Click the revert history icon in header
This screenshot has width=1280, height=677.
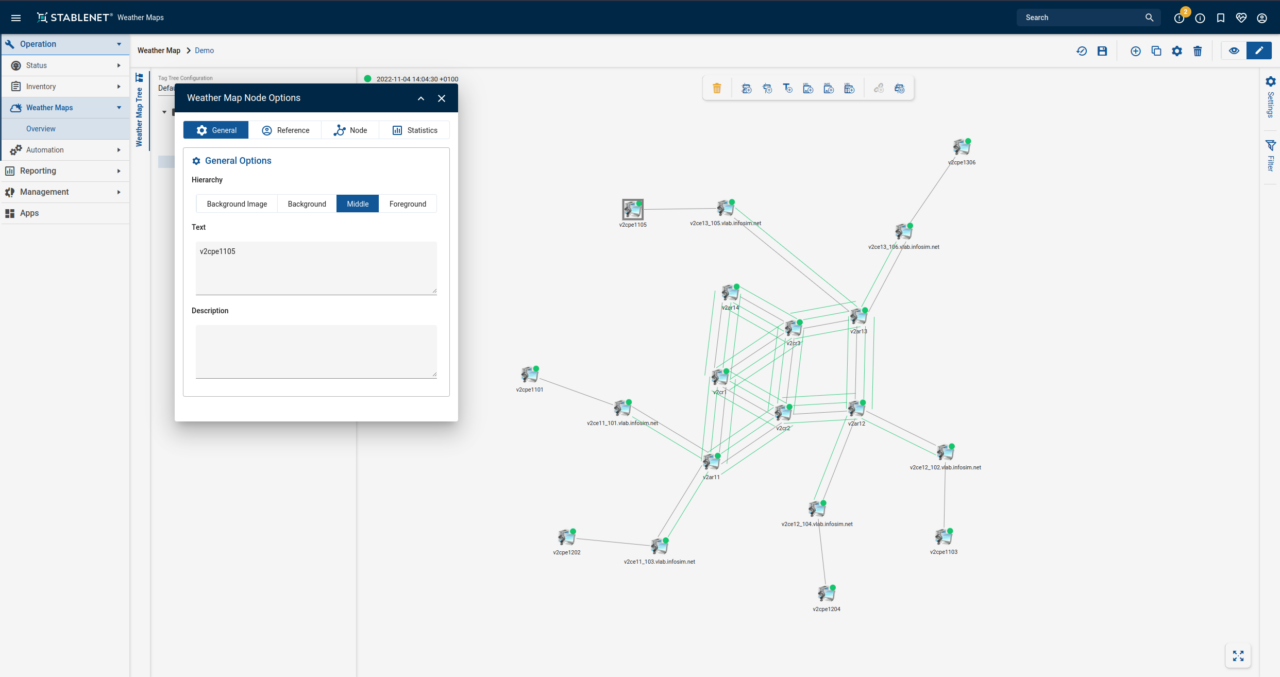coord(1081,51)
